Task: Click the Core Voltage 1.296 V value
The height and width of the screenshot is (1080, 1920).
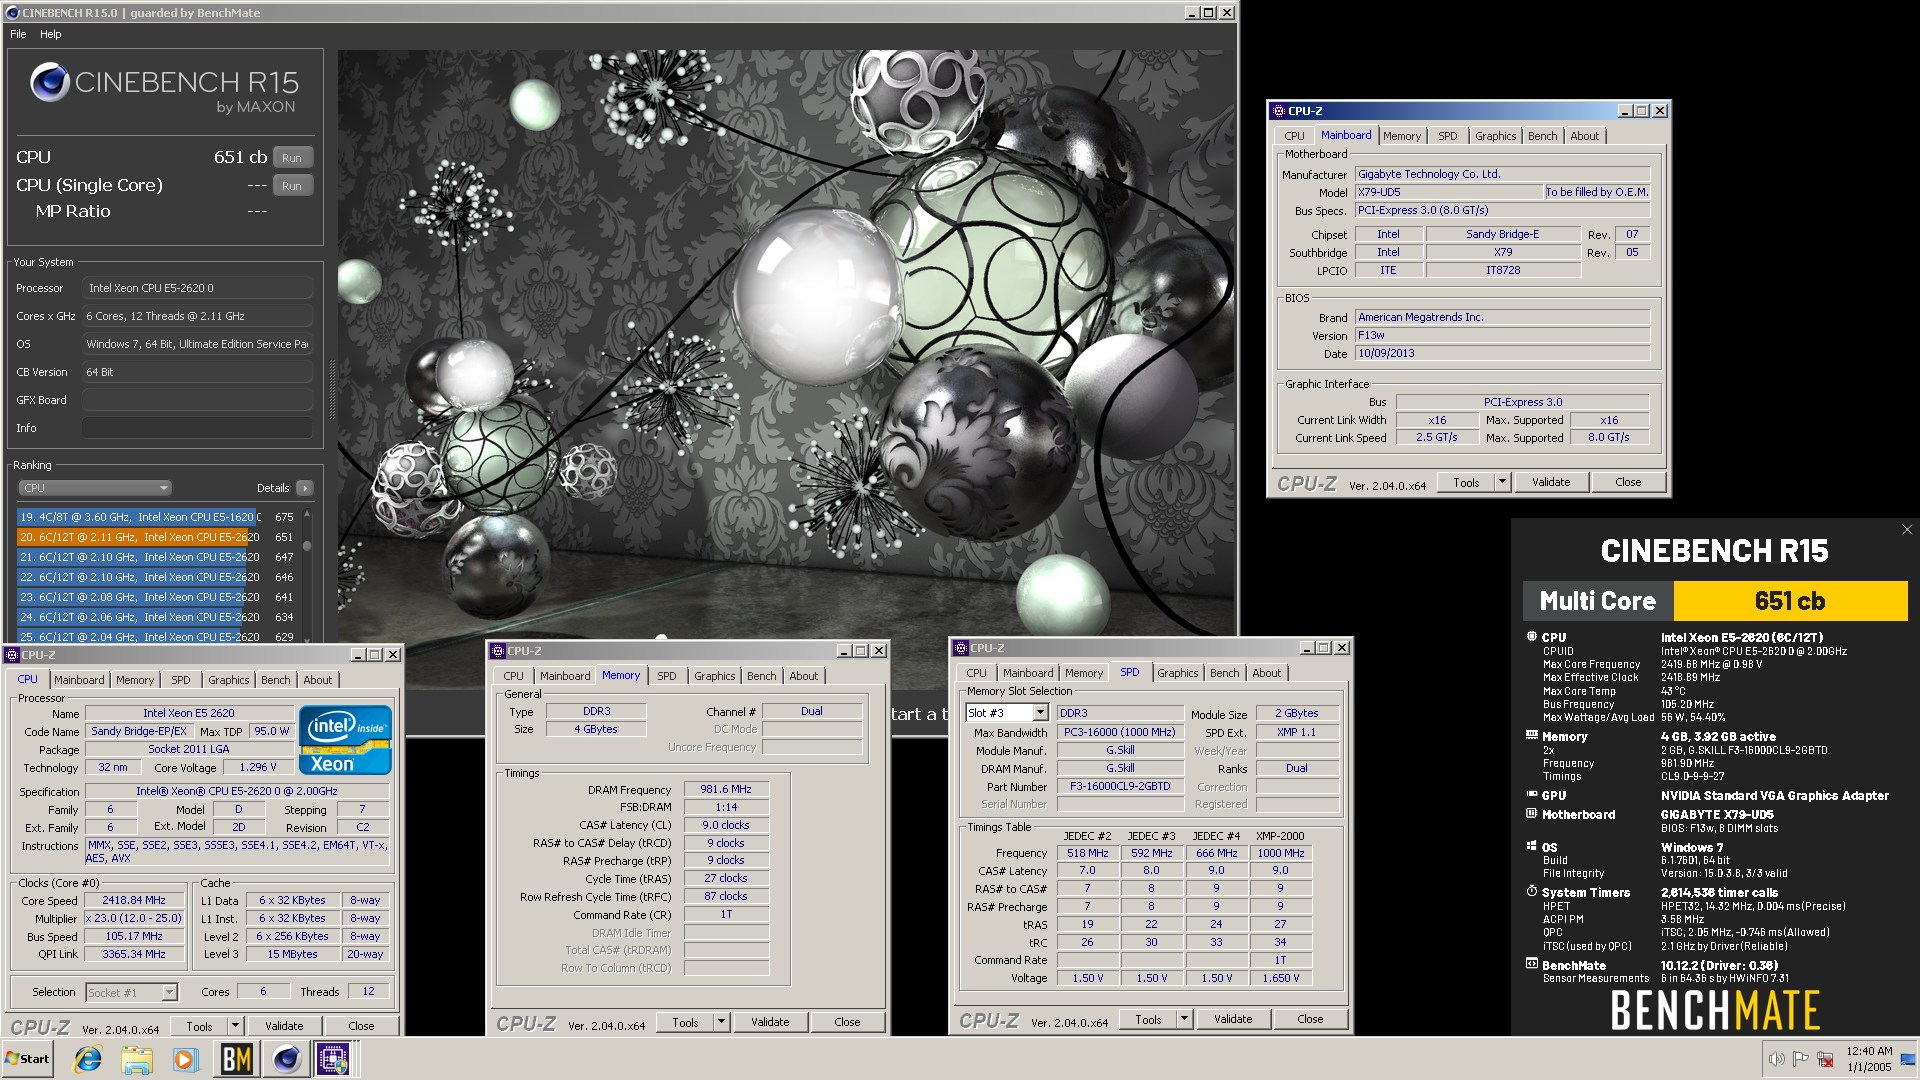Action: pos(258,768)
